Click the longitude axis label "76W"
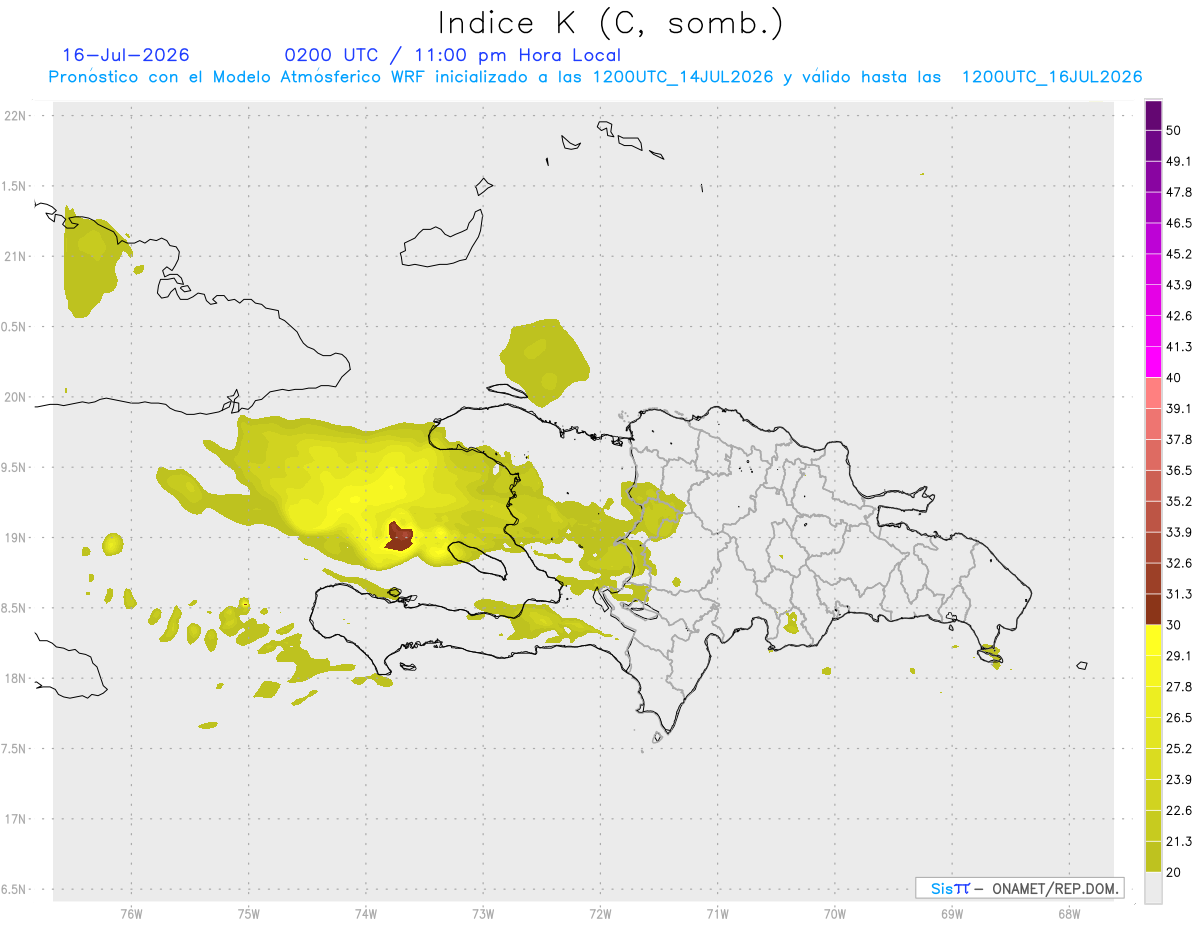 tap(131, 914)
